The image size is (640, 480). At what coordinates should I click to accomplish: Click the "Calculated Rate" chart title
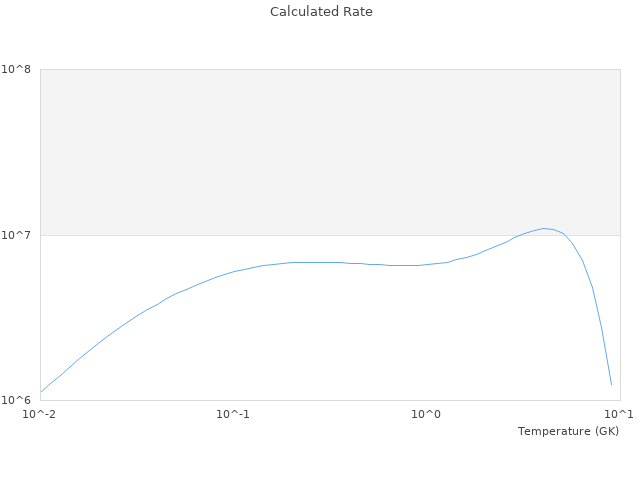(321, 12)
